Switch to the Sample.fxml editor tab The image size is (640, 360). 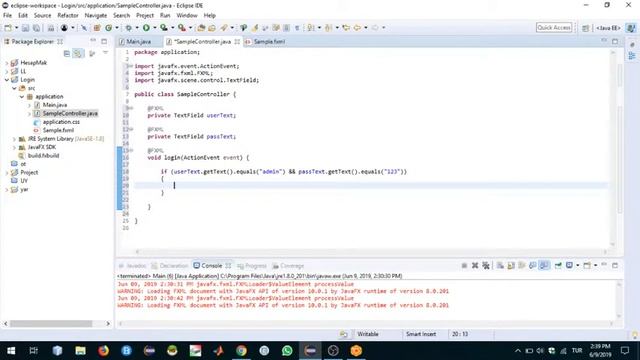tap(269, 42)
